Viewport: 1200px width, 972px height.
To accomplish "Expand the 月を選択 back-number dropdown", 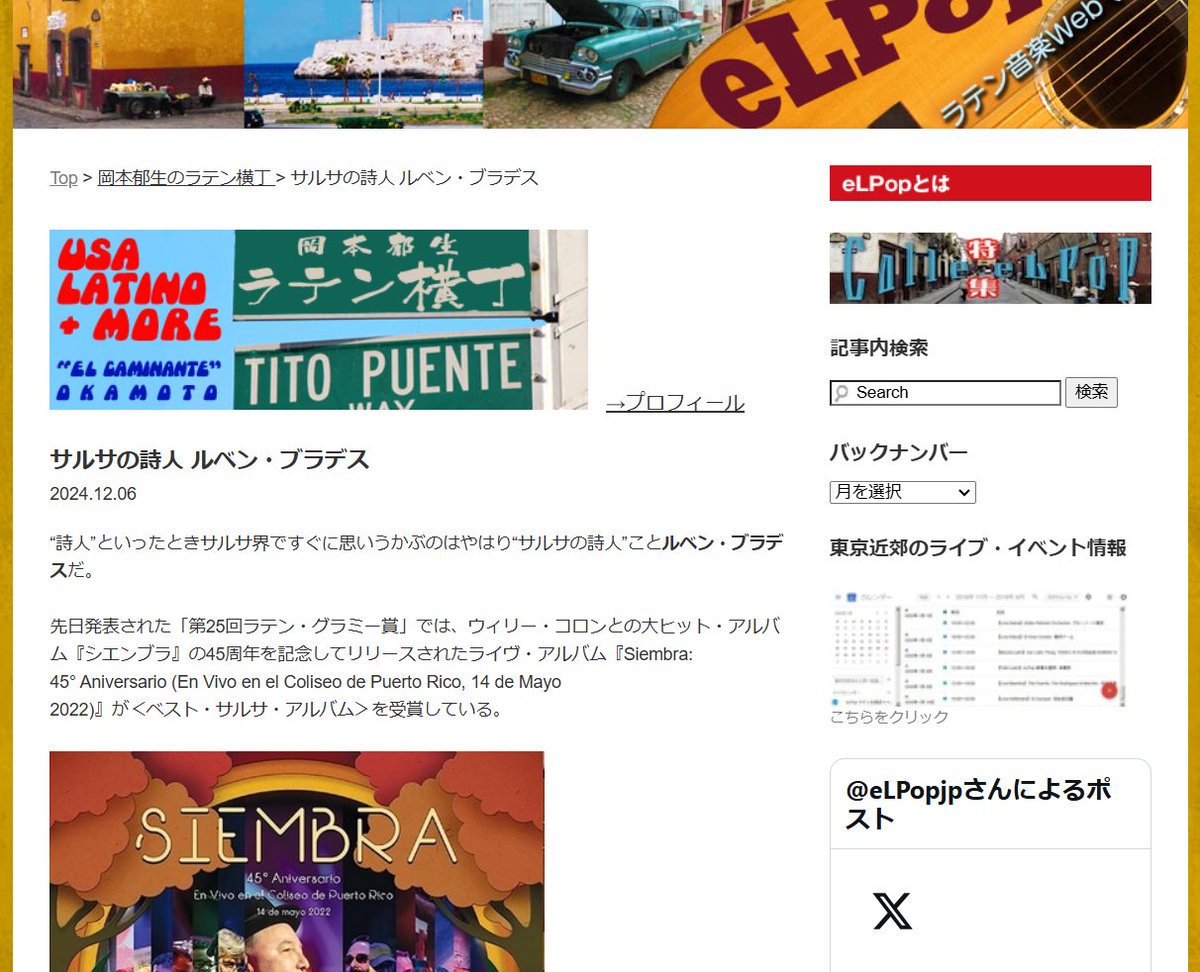I will tap(902, 492).
